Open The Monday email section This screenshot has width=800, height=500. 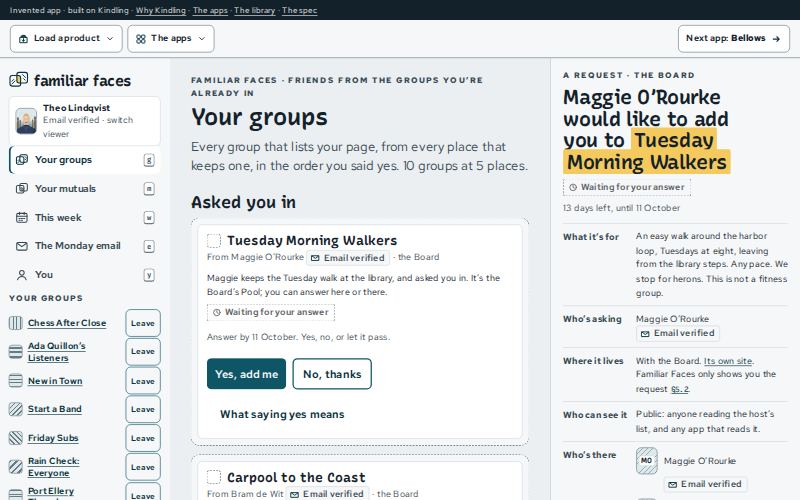tap(85, 246)
